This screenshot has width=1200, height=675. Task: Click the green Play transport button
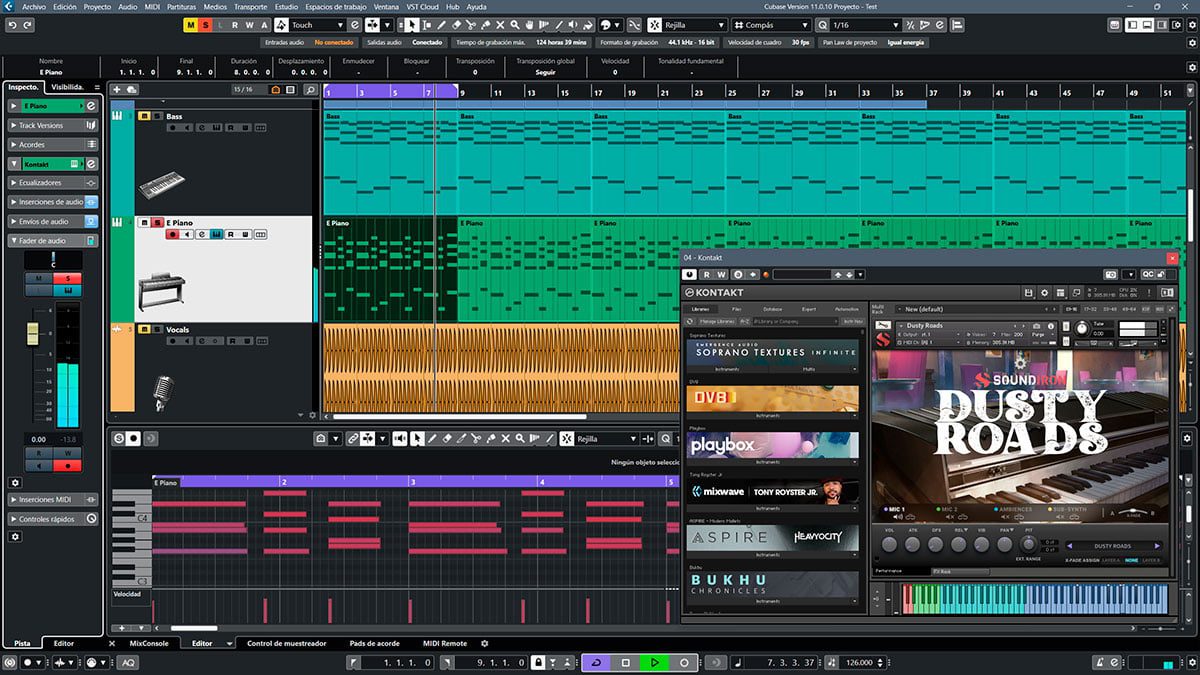tap(655, 662)
